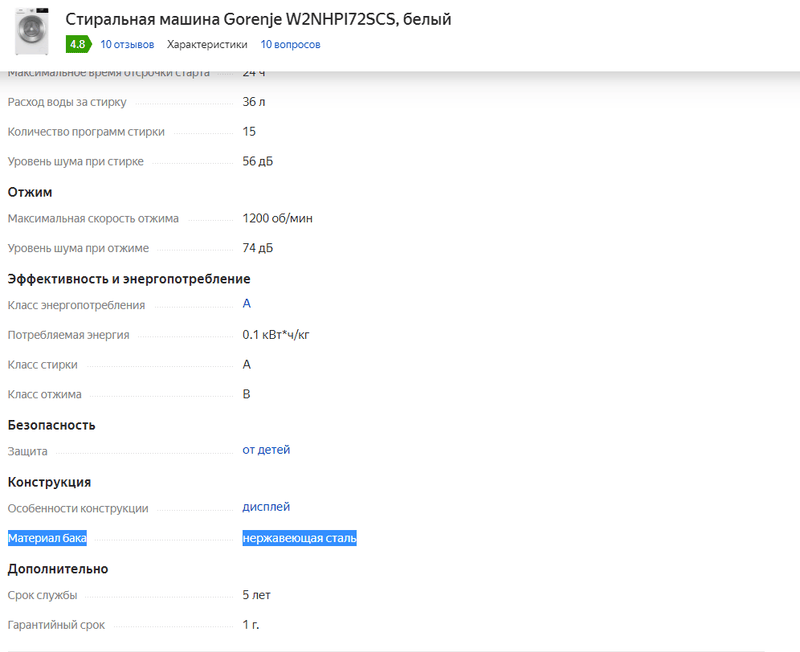Open the от детей protection link
The image size is (800, 652).
tap(266, 450)
